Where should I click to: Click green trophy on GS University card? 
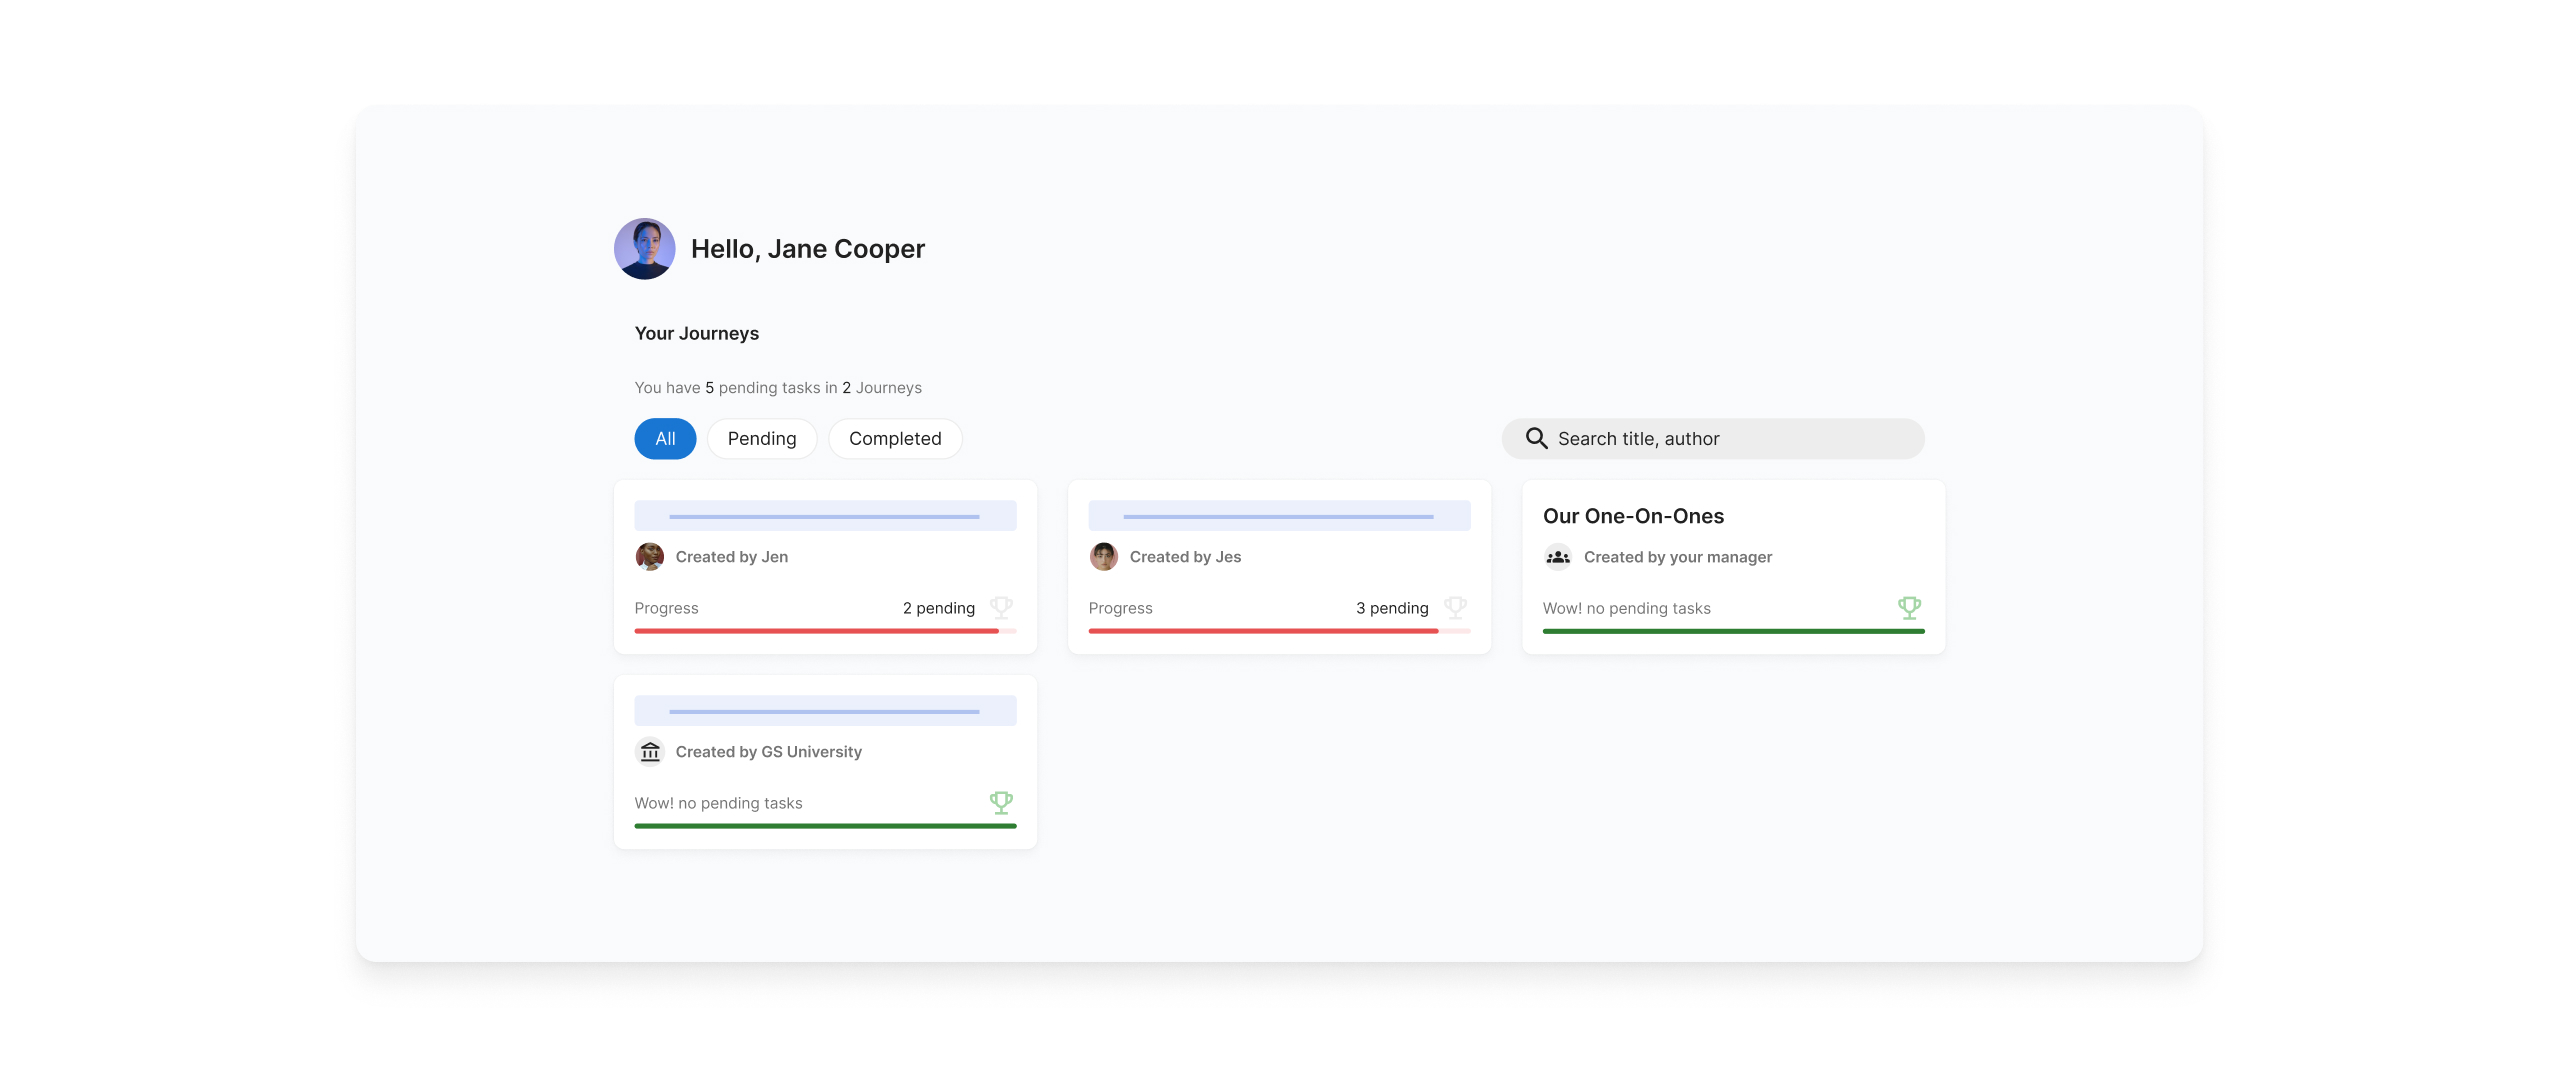point(1001,802)
